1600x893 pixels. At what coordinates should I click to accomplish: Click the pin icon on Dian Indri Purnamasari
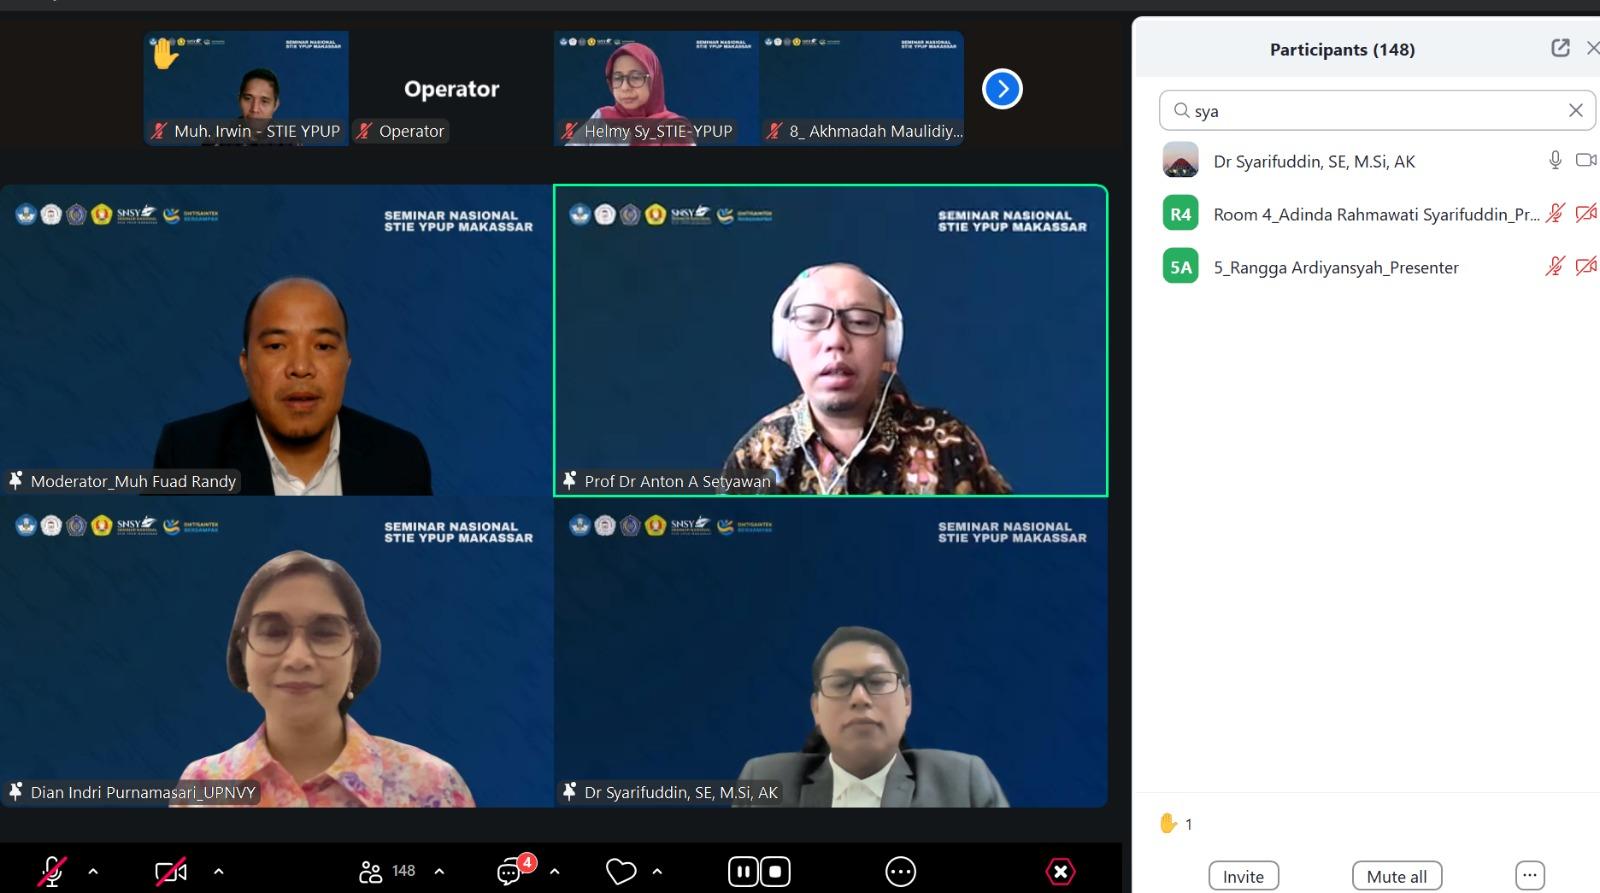pyautogui.click(x=16, y=791)
